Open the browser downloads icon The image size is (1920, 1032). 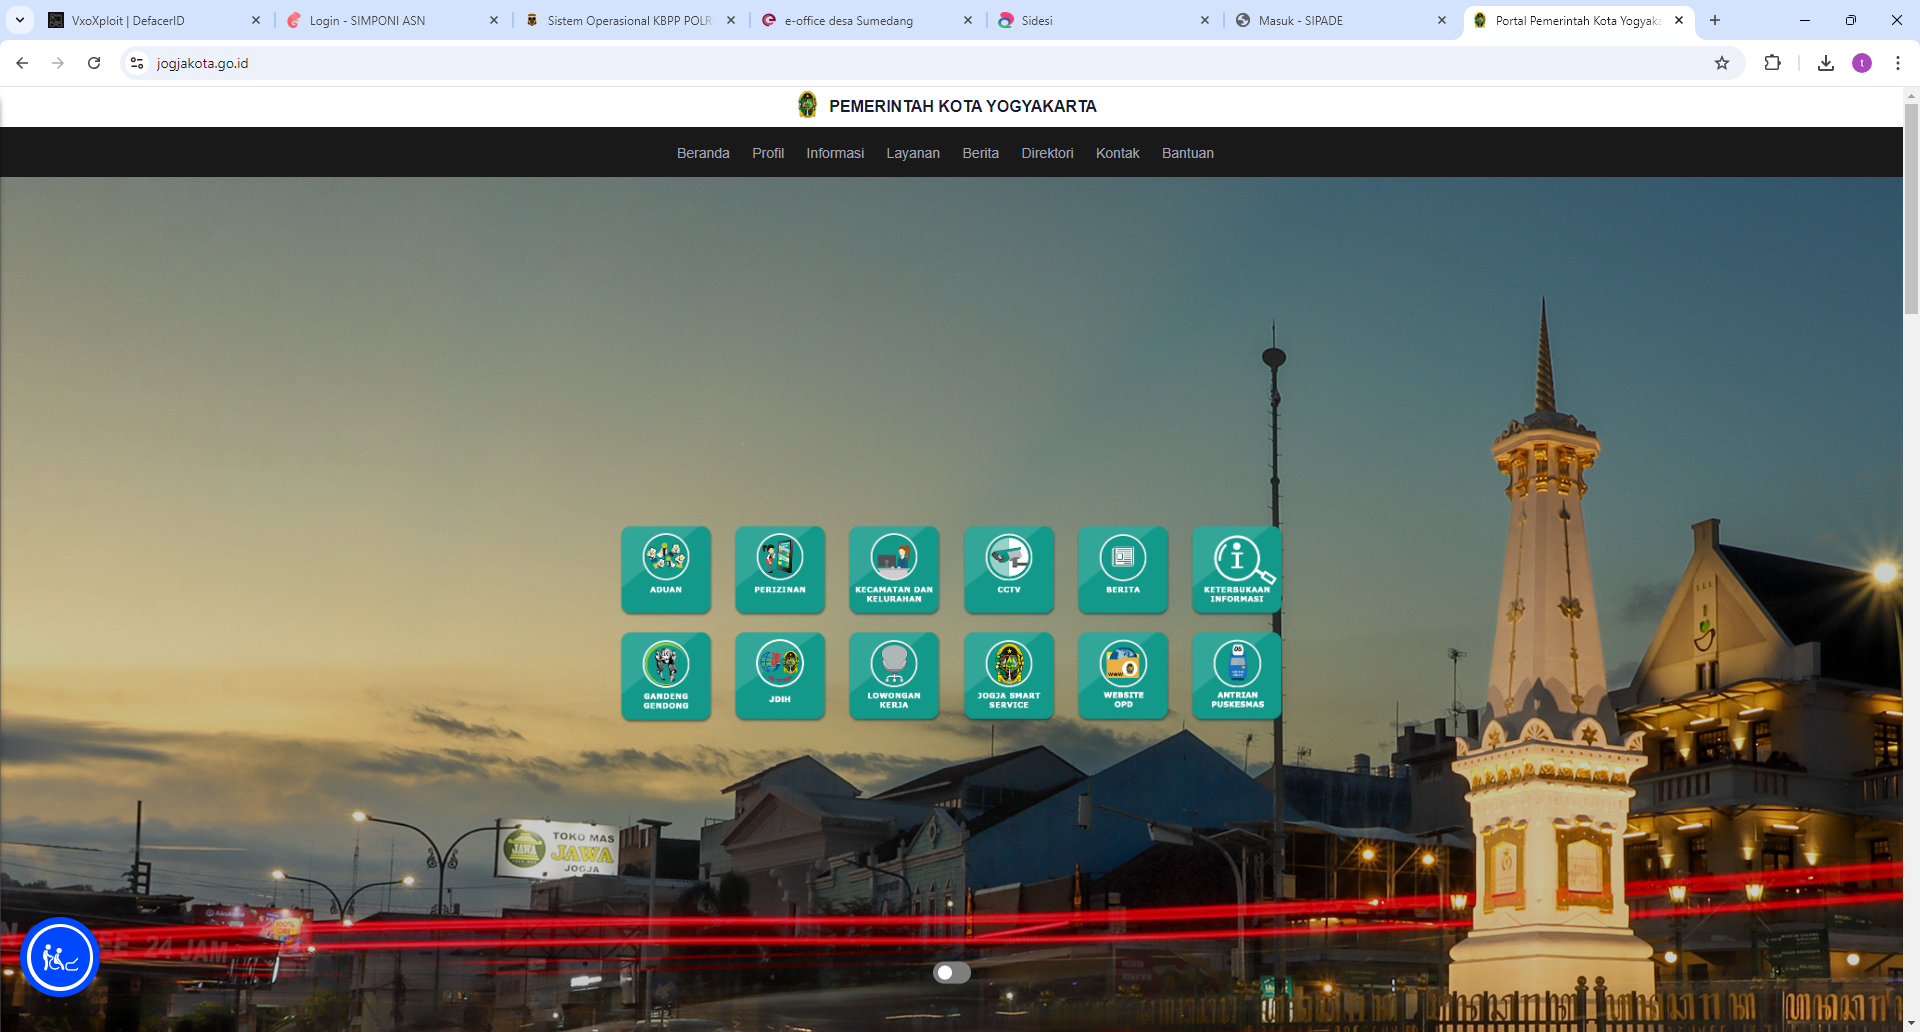[1826, 63]
